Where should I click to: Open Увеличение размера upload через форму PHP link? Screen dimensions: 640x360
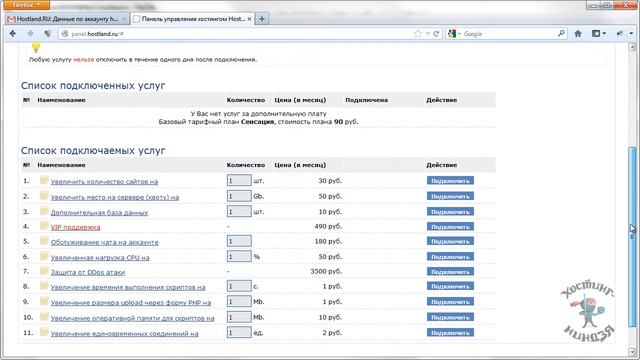click(131, 303)
